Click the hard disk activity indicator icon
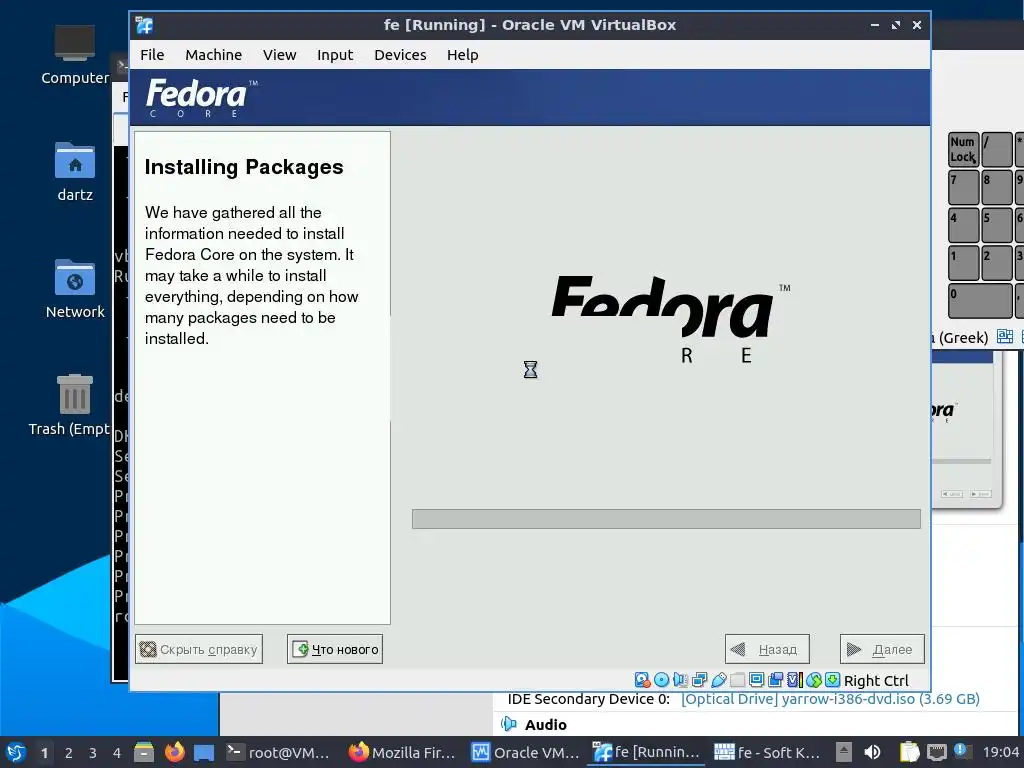 pyautogui.click(x=642, y=680)
